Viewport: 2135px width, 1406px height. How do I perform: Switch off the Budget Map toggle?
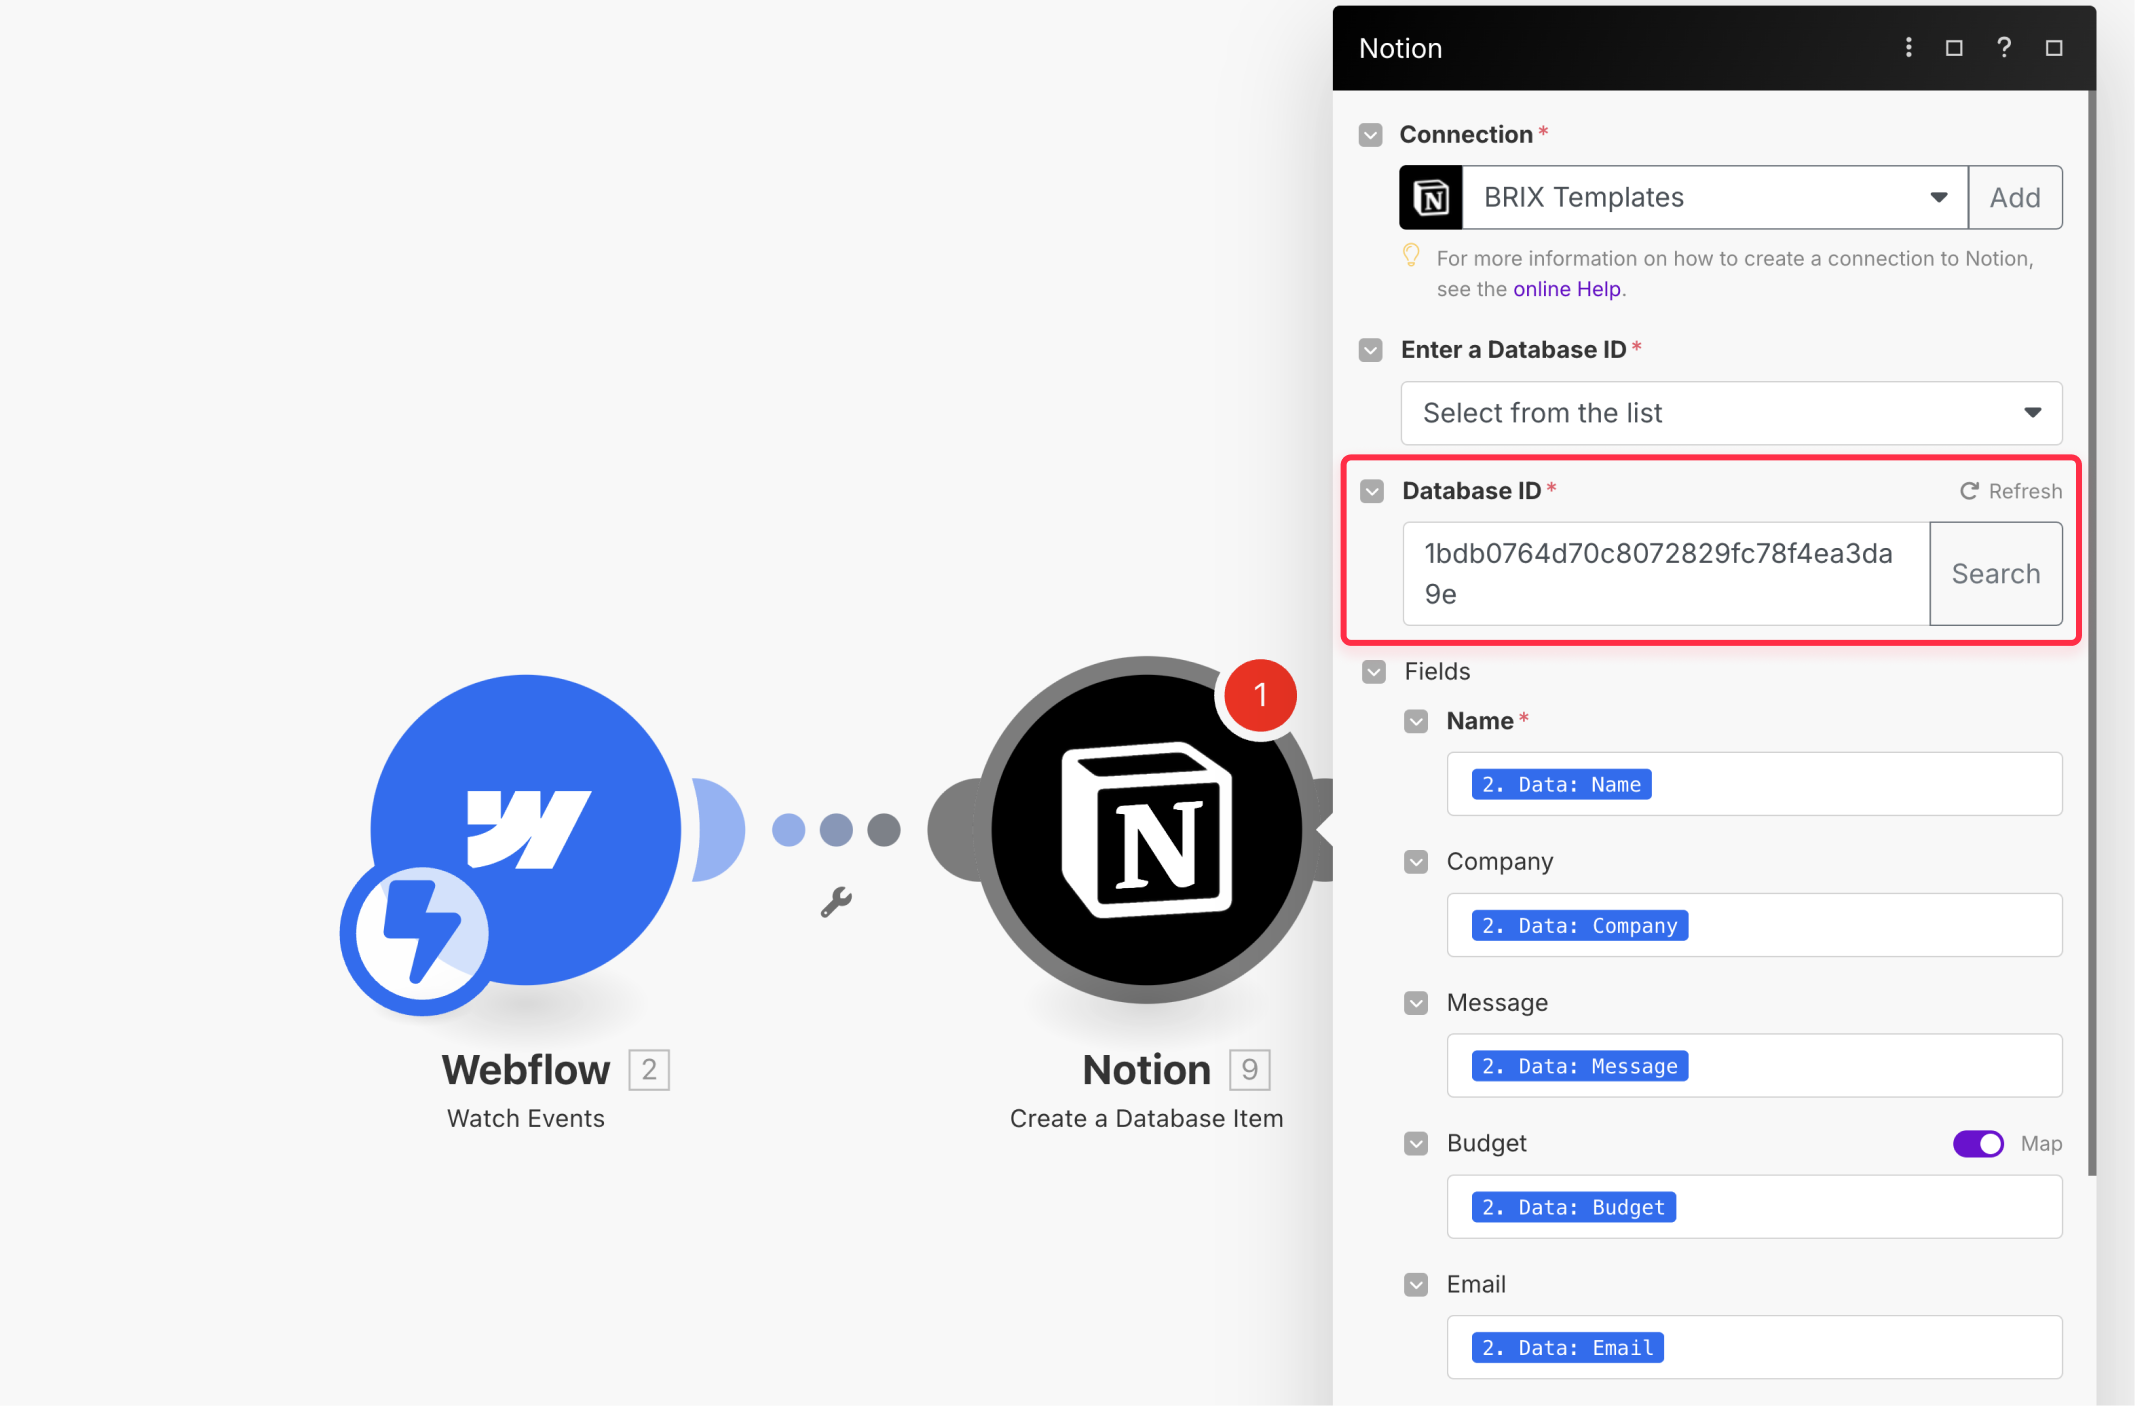pyautogui.click(x=1978, y=1143)
